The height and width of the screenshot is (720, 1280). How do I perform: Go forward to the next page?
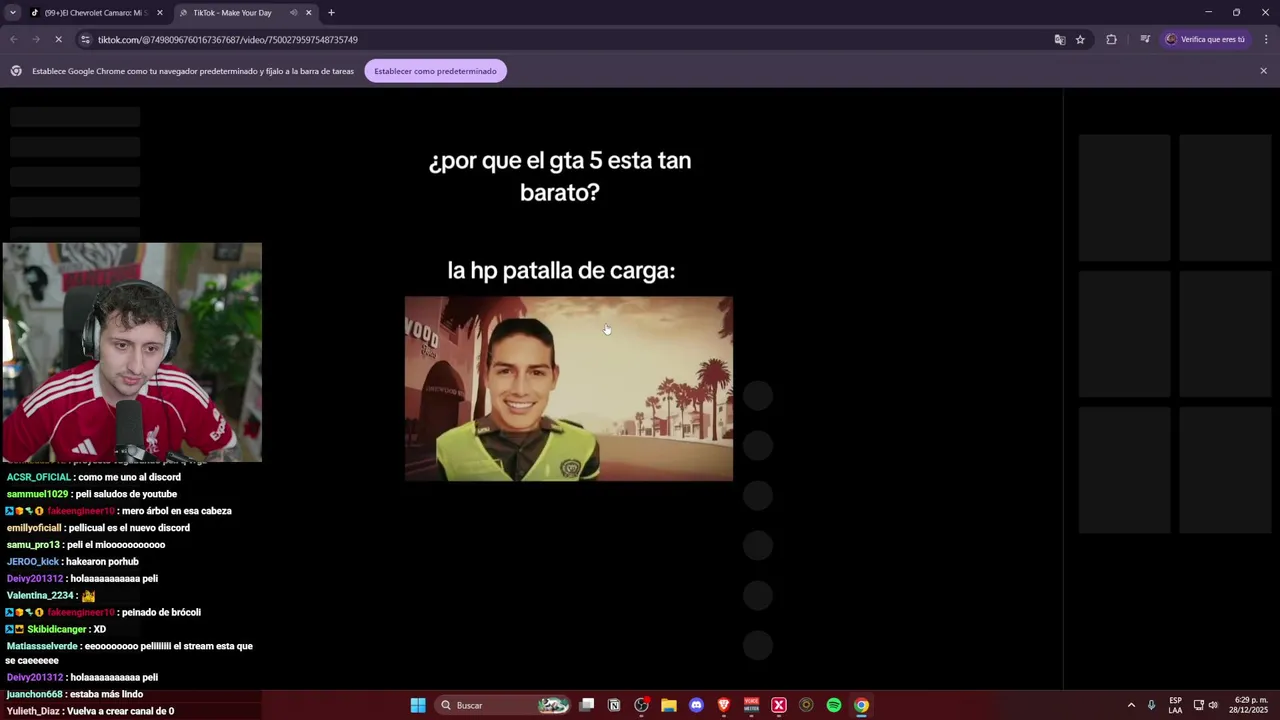tap(36, 40)
